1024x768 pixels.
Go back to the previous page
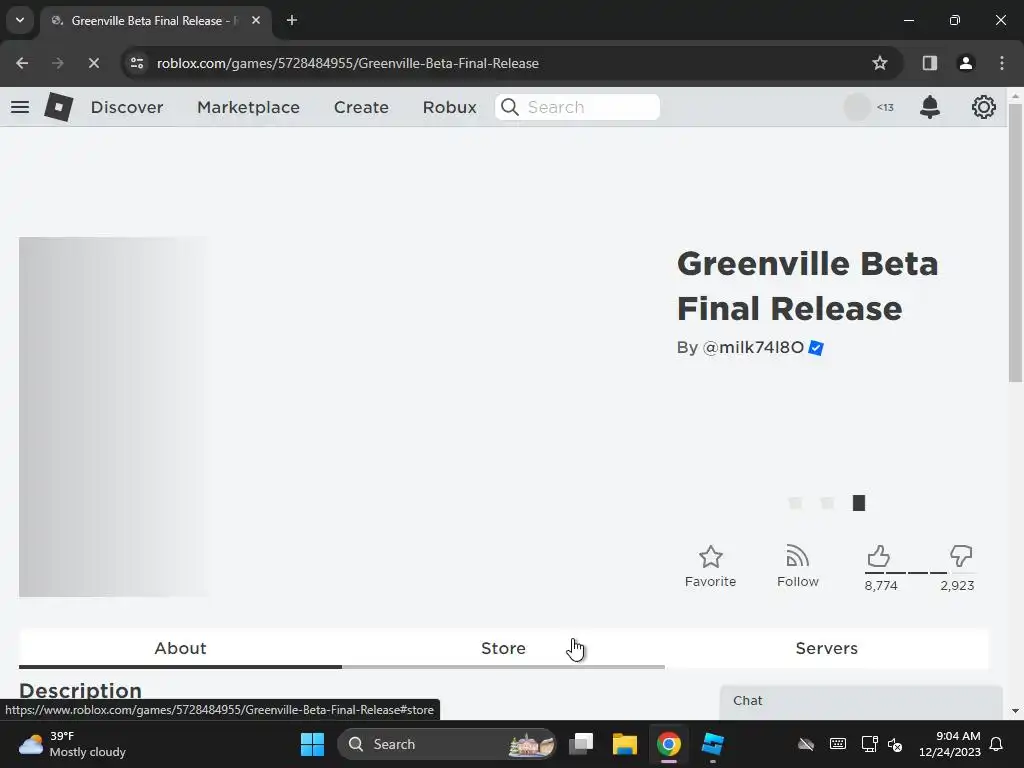tap(22, 63)
